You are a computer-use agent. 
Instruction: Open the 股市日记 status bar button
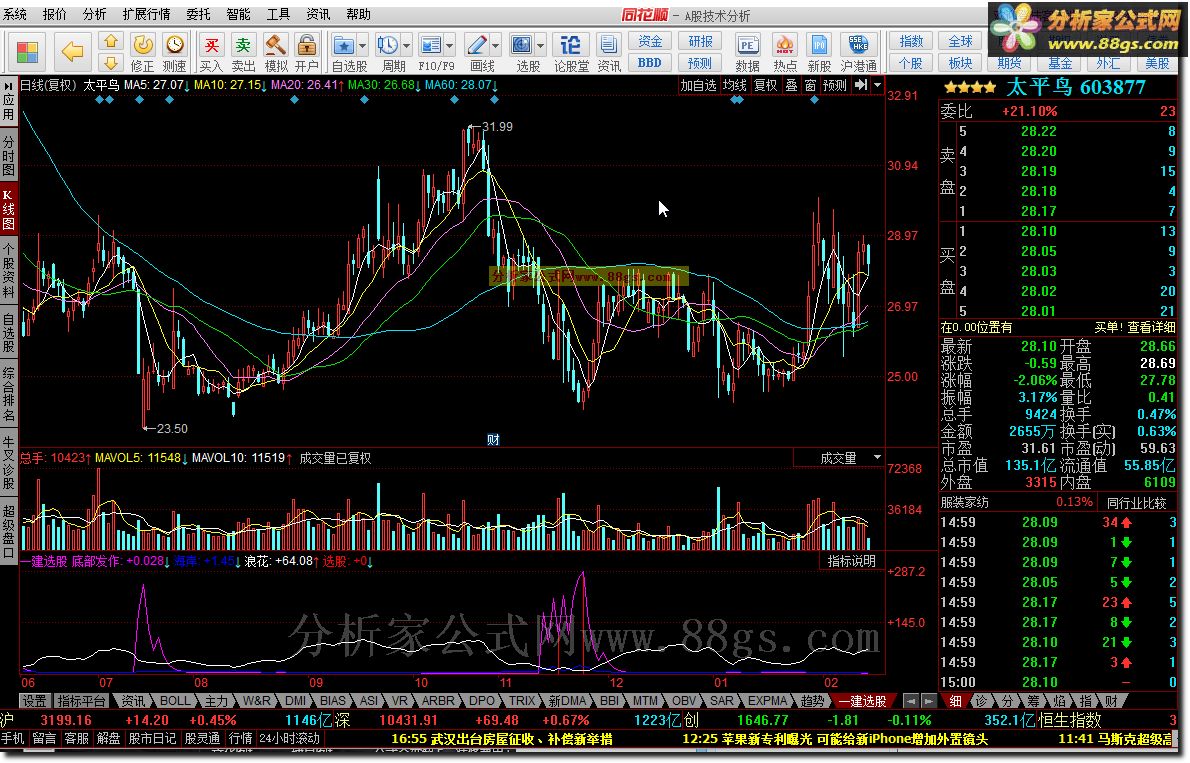click(x=152, y=739)
